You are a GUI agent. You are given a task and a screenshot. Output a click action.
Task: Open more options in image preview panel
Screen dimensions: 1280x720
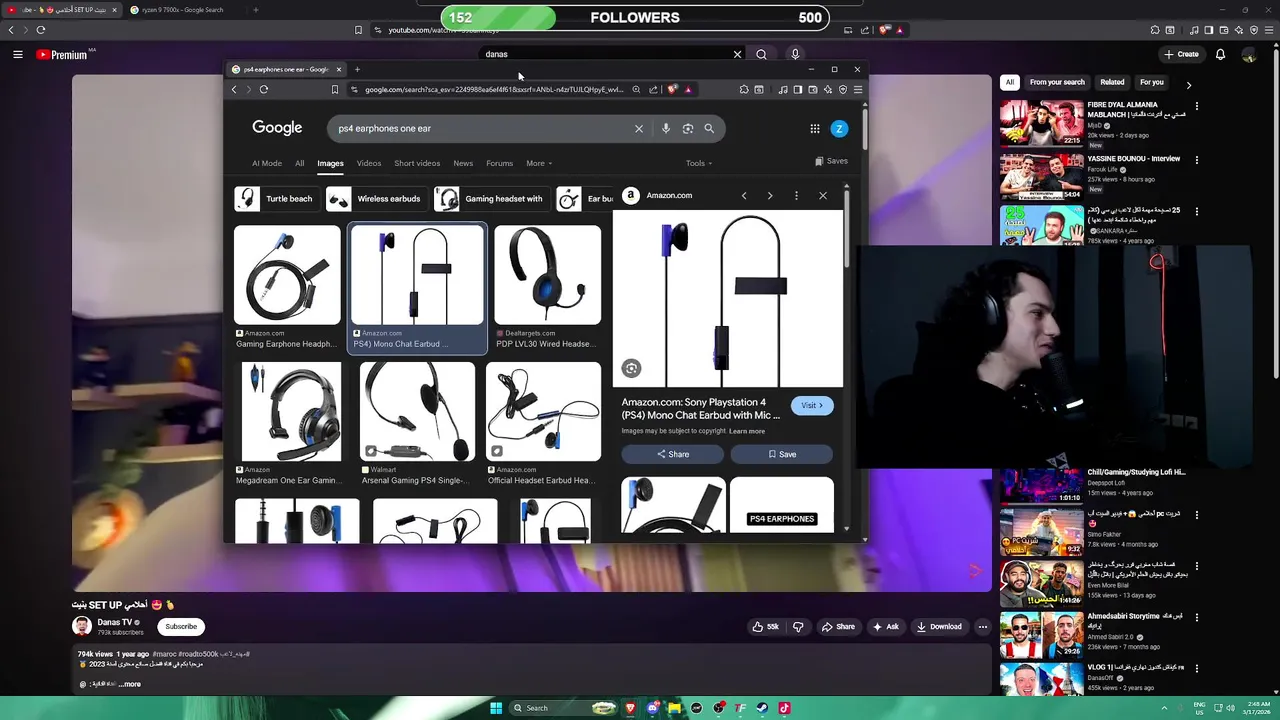[x=796, y=195]
